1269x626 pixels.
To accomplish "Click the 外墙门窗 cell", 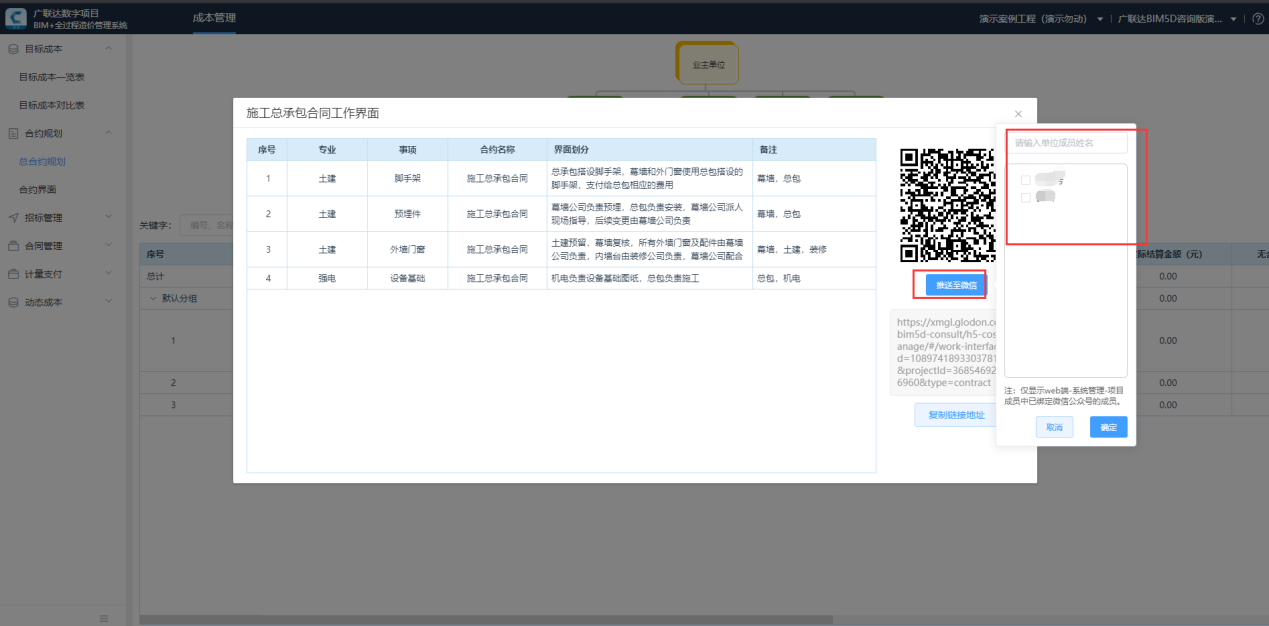I will click(x=408, y=249).
